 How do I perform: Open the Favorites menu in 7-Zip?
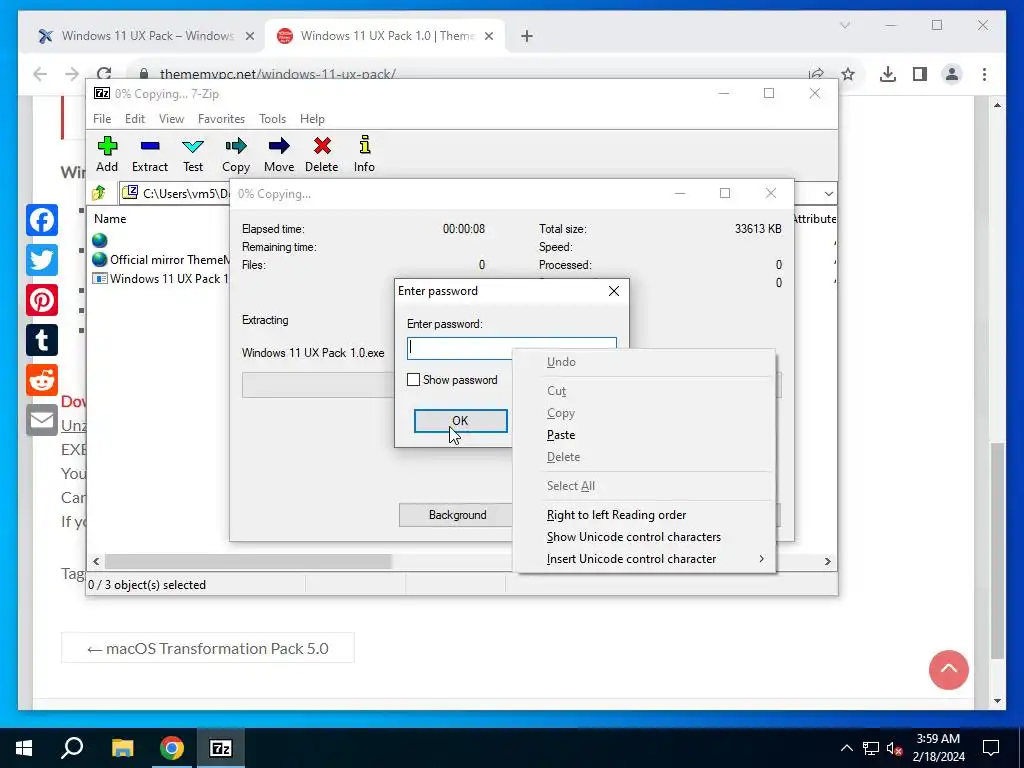click(221, 119)
